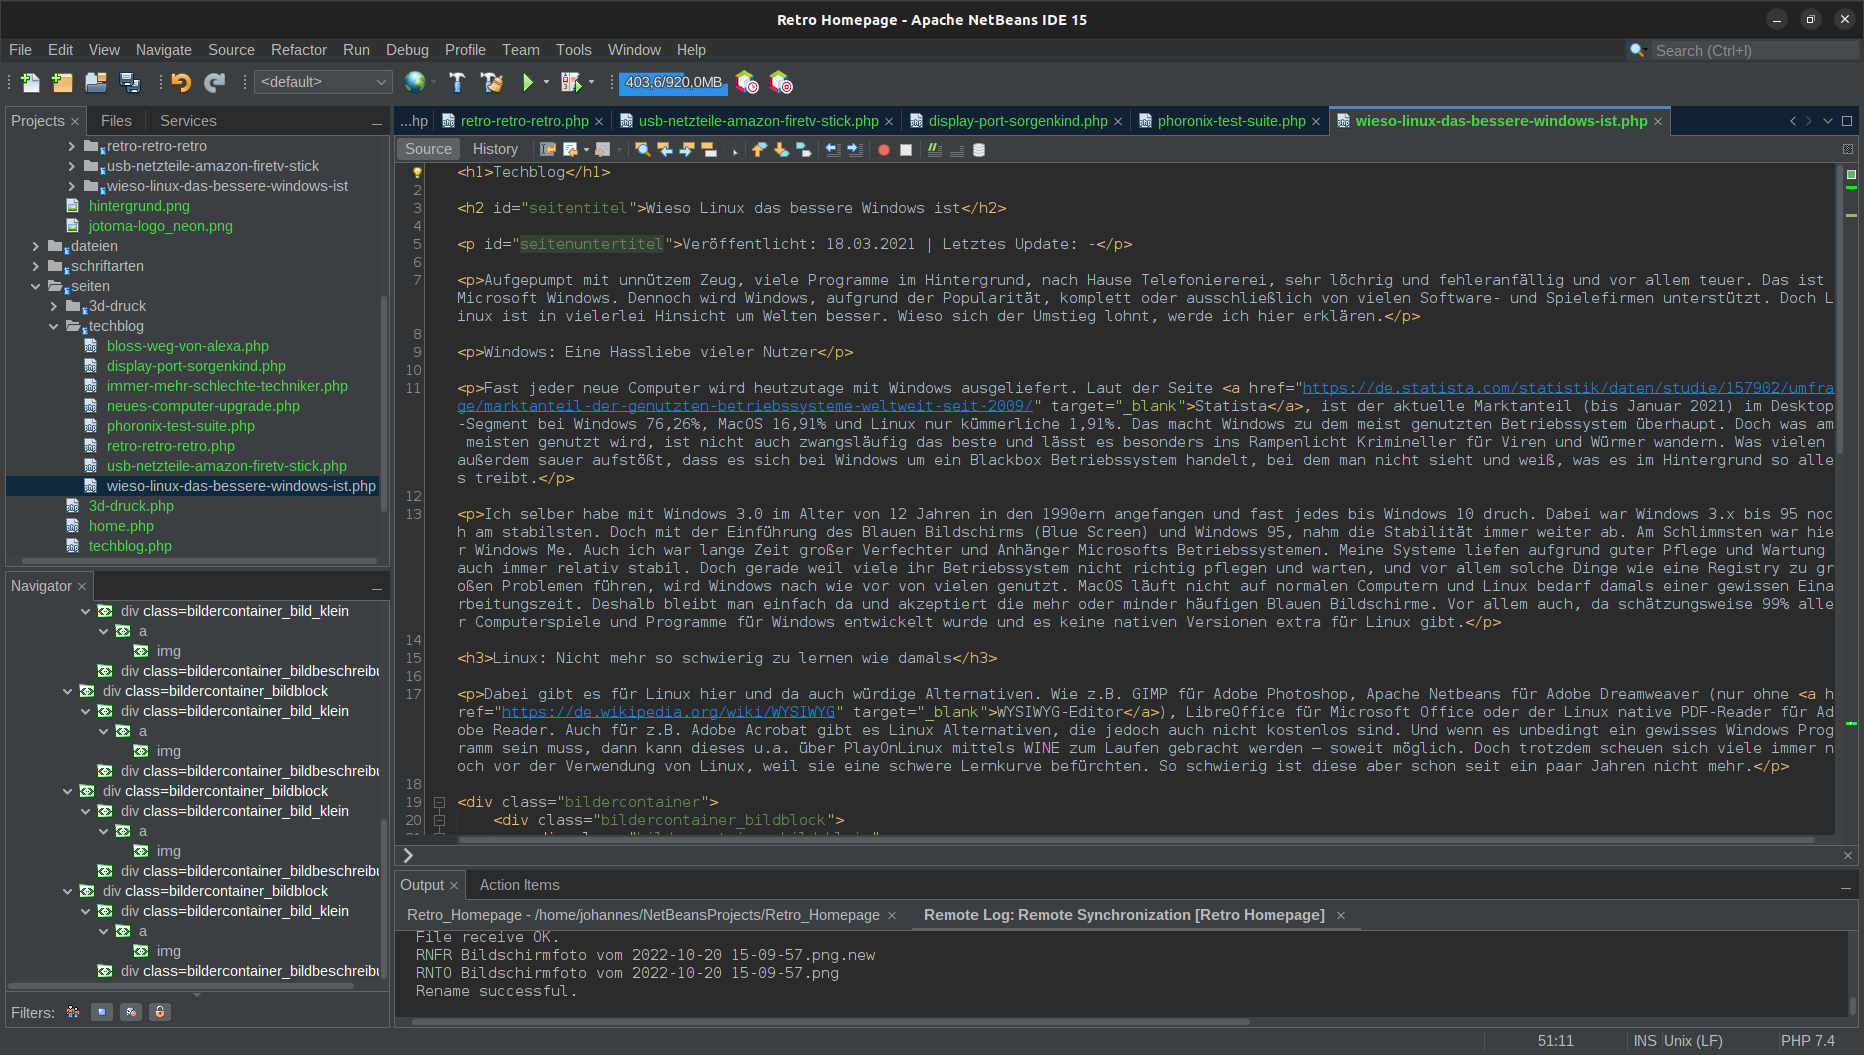Click the Build Project hammer icon
This screenshot has width=1864, height=1055.
pyautogui.click(x=457, y=83)
